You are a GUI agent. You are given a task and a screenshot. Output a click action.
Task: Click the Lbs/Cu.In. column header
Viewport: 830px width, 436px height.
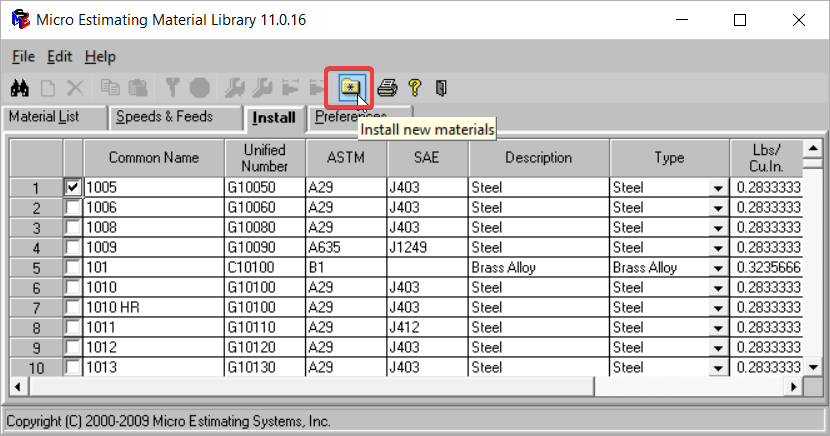[766, 158]
